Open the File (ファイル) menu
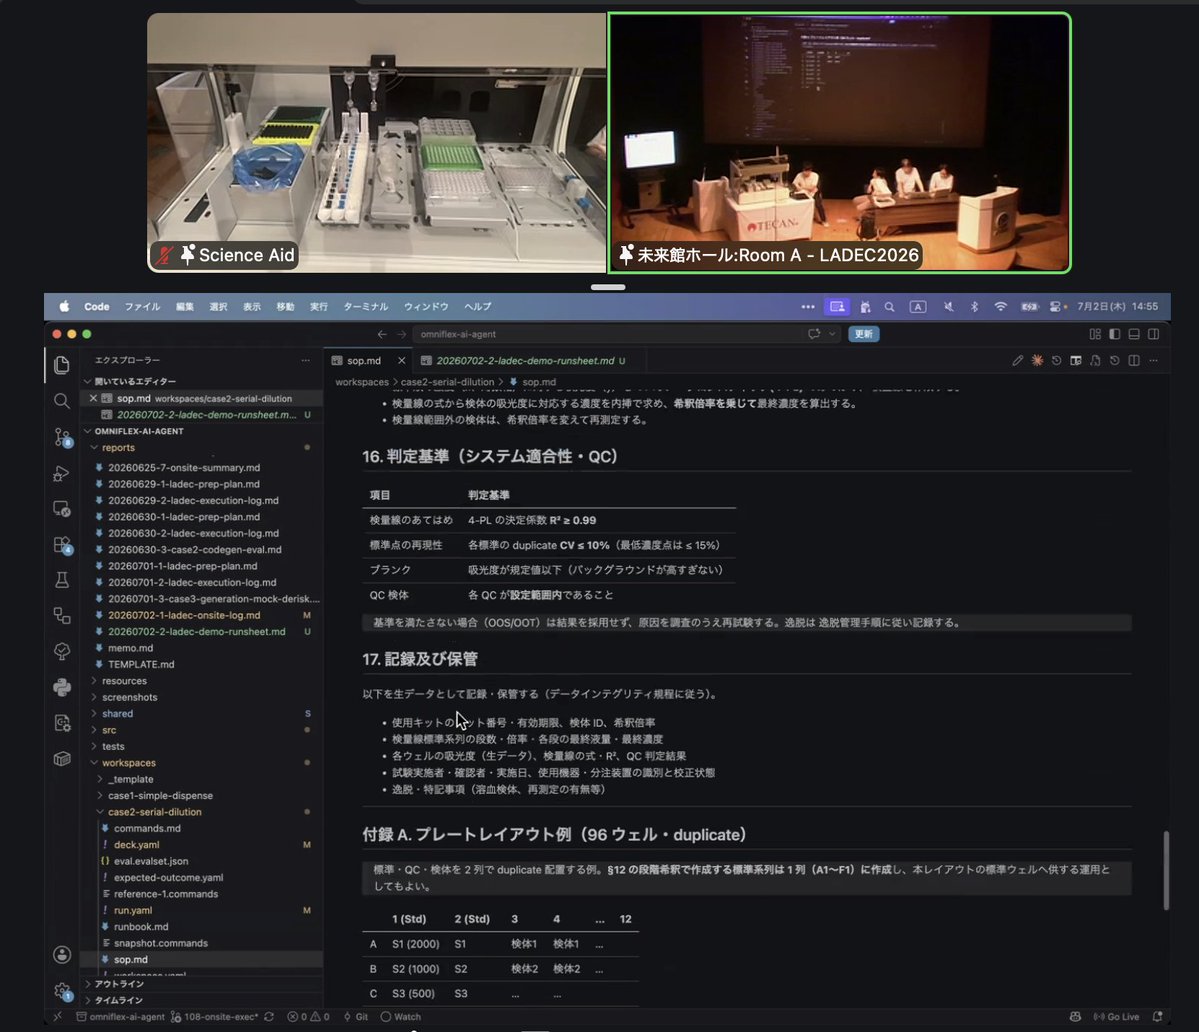 click(142, 307)
